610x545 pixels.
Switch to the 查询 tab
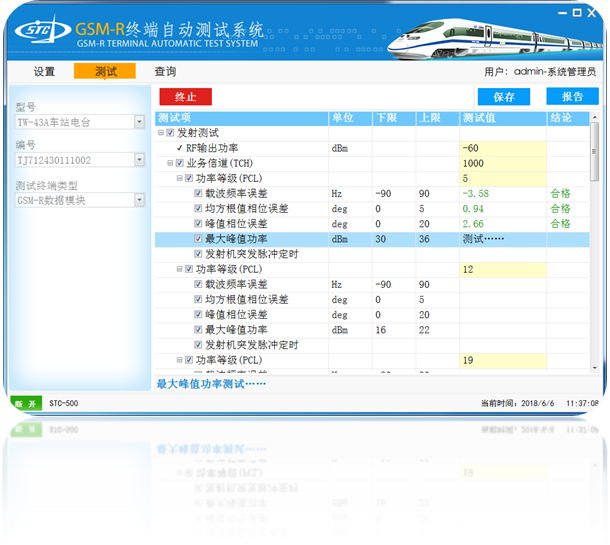click(165, 72)
